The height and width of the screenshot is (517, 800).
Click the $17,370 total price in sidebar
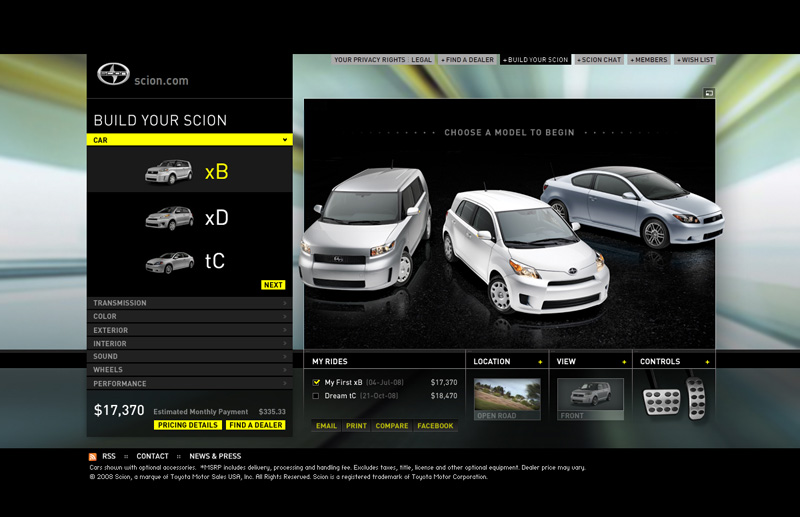[119, 410]
